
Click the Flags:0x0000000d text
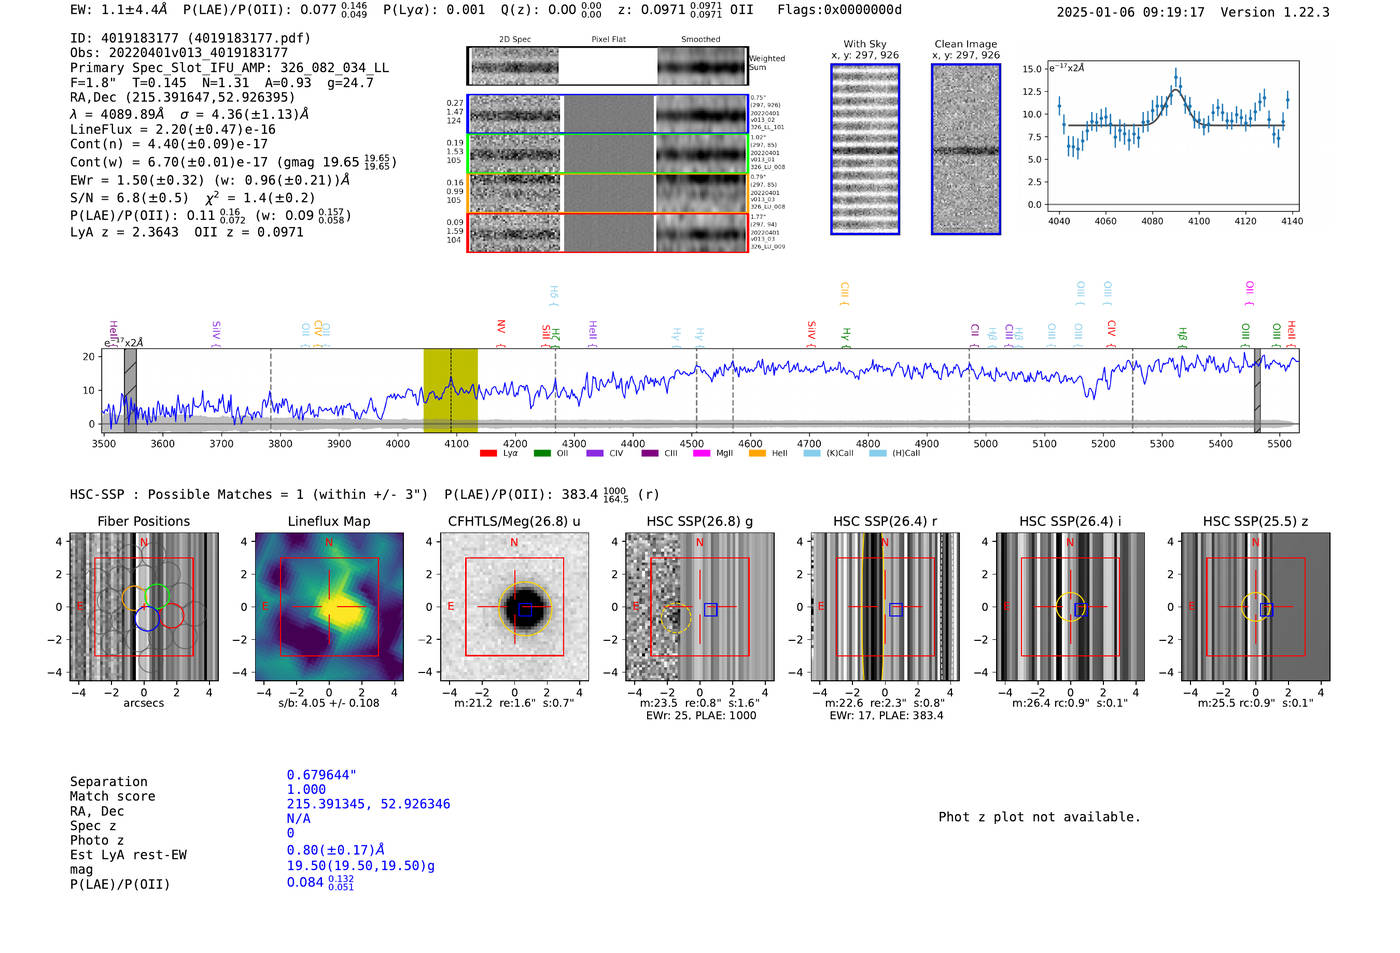point(840,10)
